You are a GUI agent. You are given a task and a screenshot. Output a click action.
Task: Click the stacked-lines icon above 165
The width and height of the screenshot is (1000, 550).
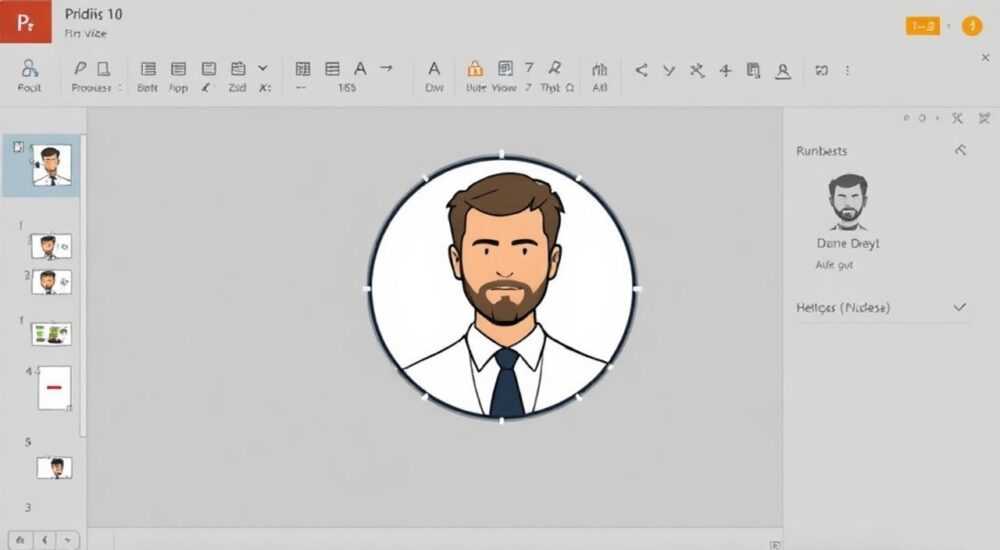tap(332, 69)
